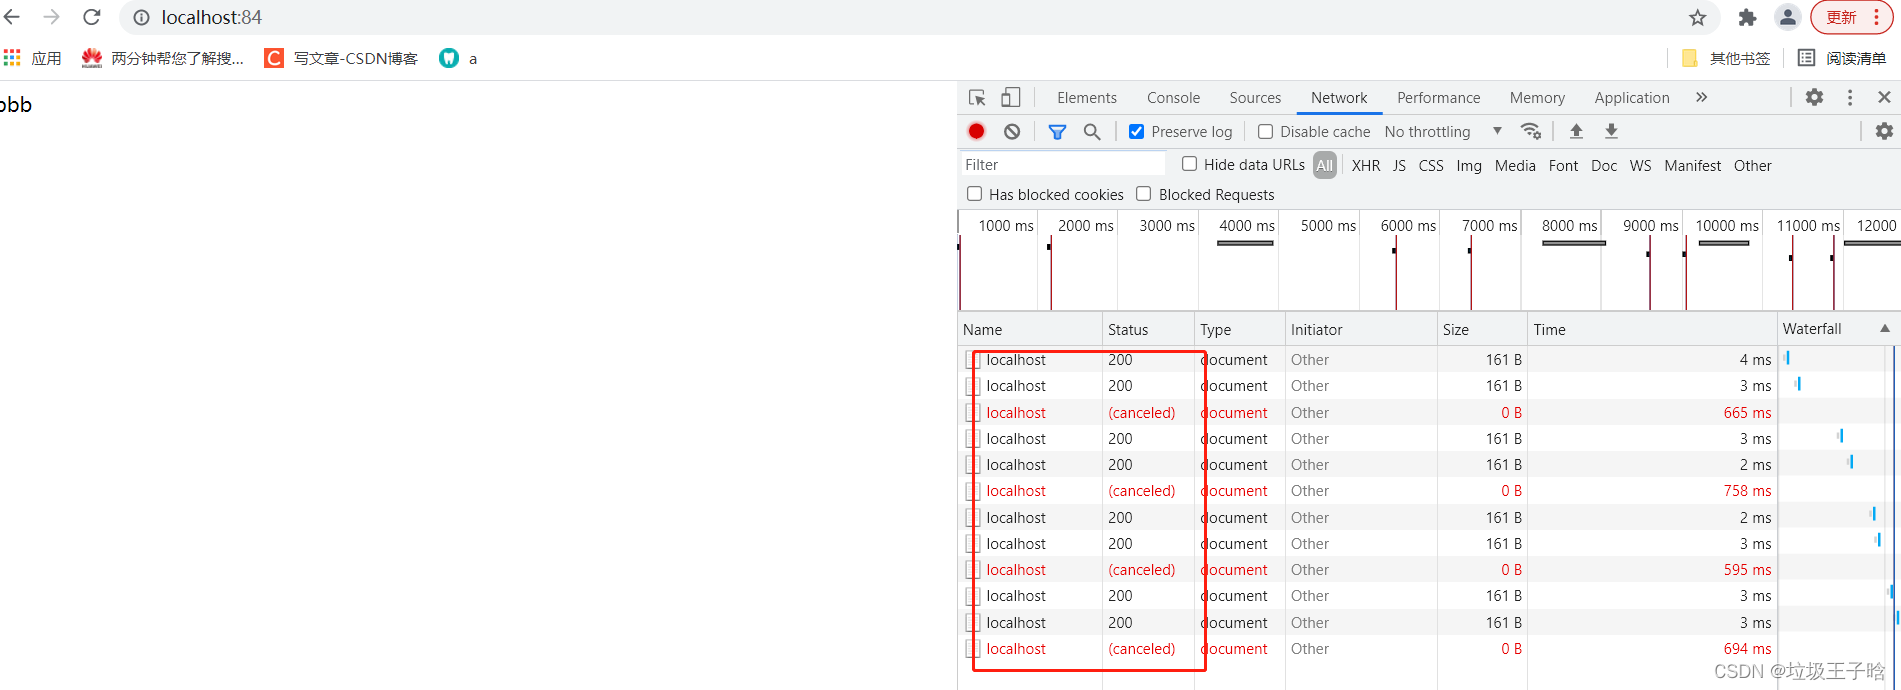Open network conditions wifi icon
Screen dimensions: 1901x690
(1530, 131)
